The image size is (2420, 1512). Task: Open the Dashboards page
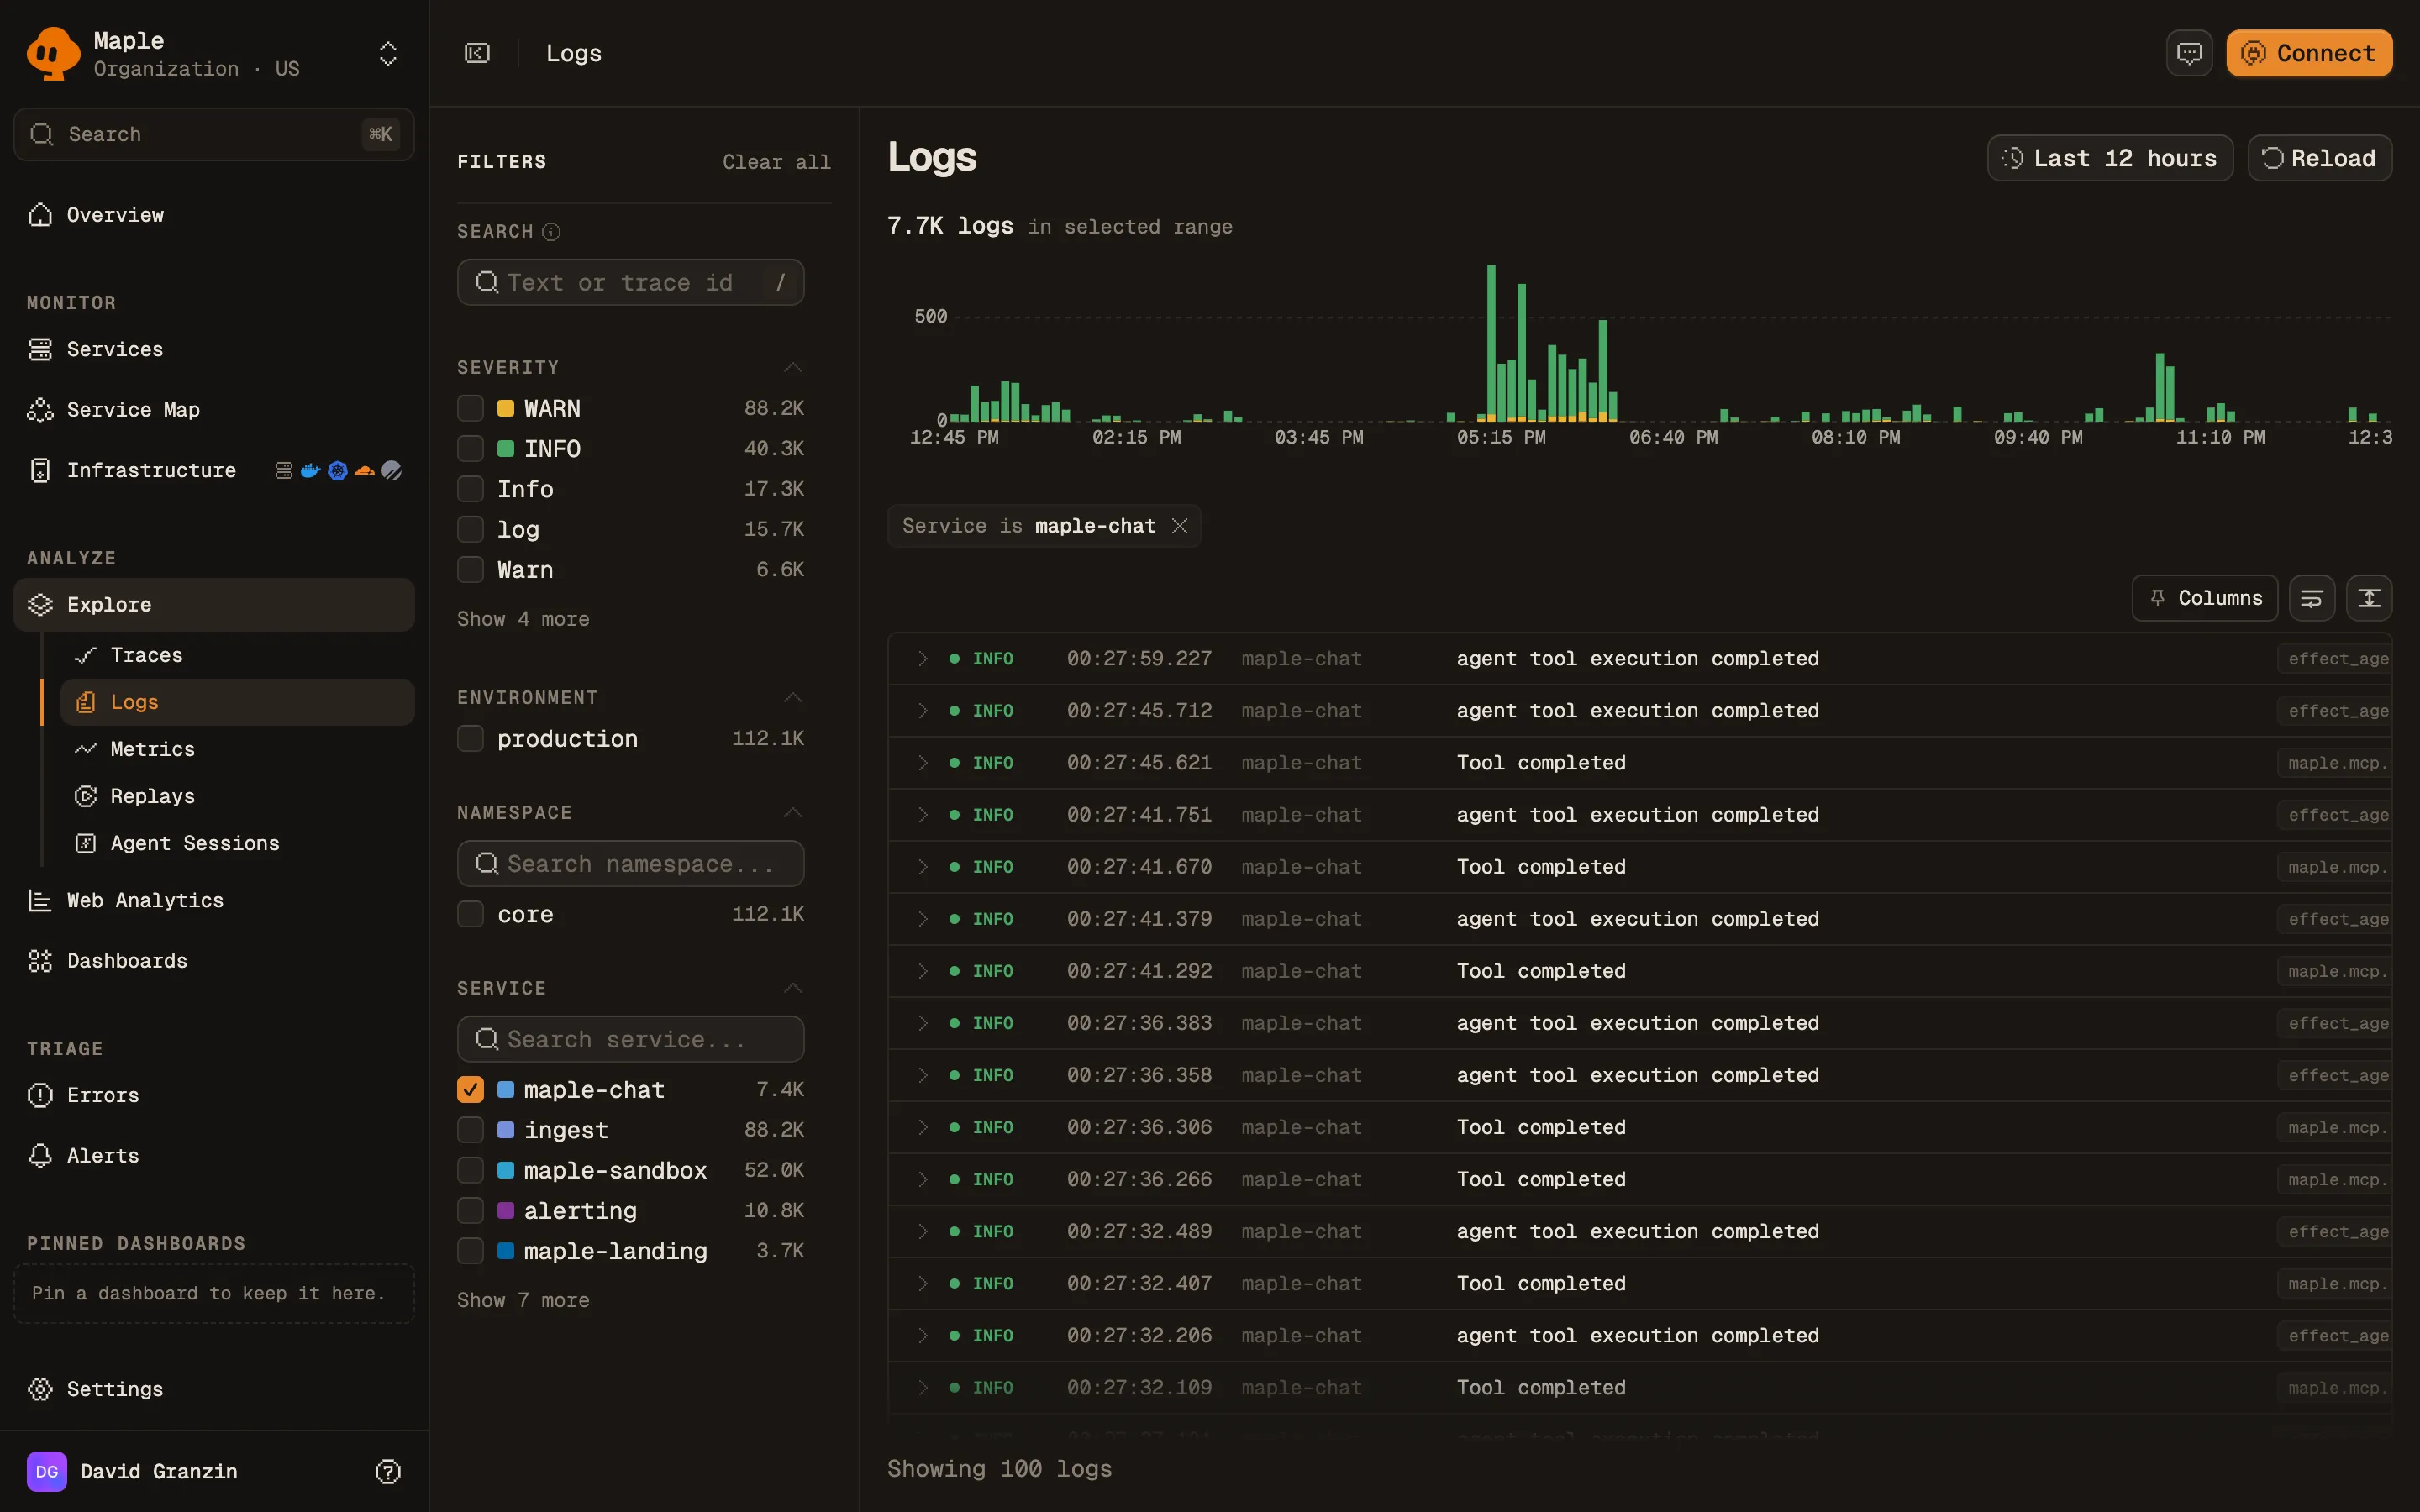[214, 961]
